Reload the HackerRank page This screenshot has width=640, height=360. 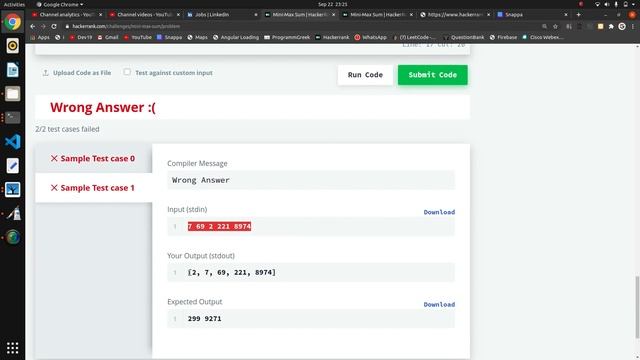click(x=54, y=26)
